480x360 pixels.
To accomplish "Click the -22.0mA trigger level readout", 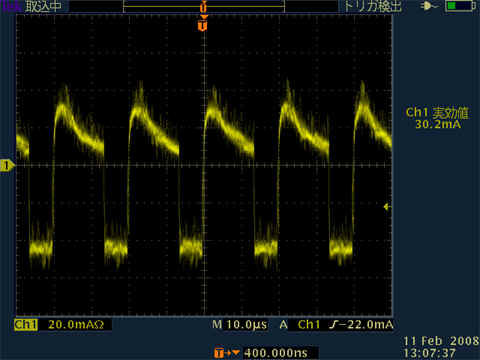I will pyautogui.click(x=366, y=324).
